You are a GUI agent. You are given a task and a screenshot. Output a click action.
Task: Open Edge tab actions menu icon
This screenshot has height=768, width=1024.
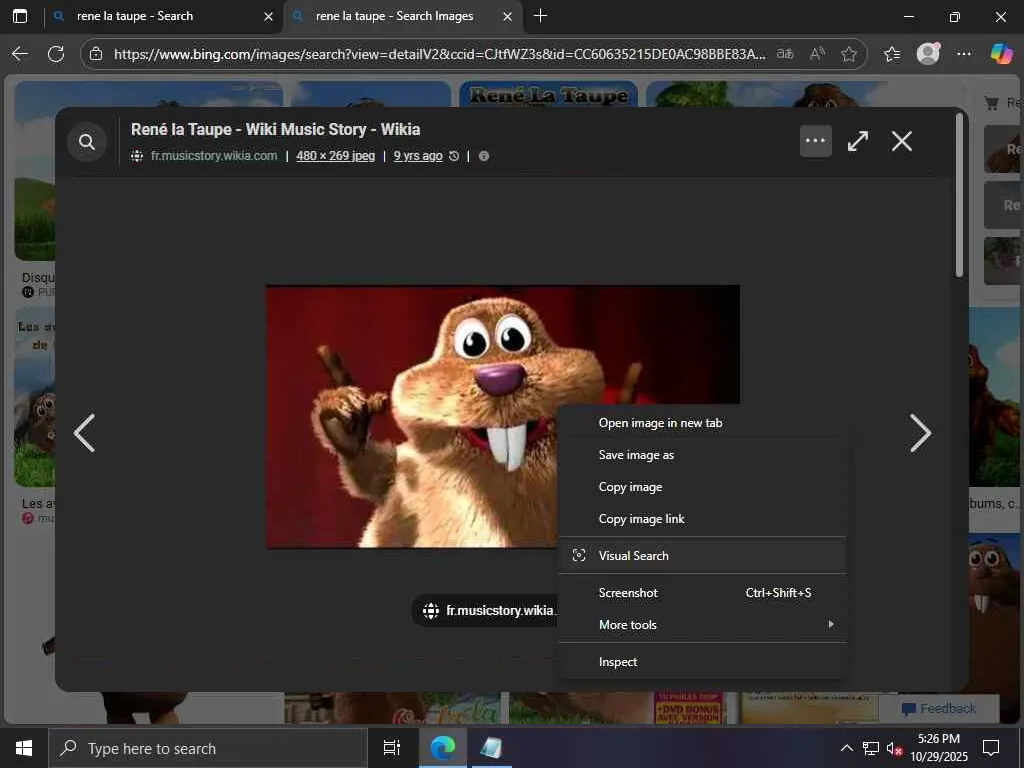pyautogui.click(x=20, y=16)
